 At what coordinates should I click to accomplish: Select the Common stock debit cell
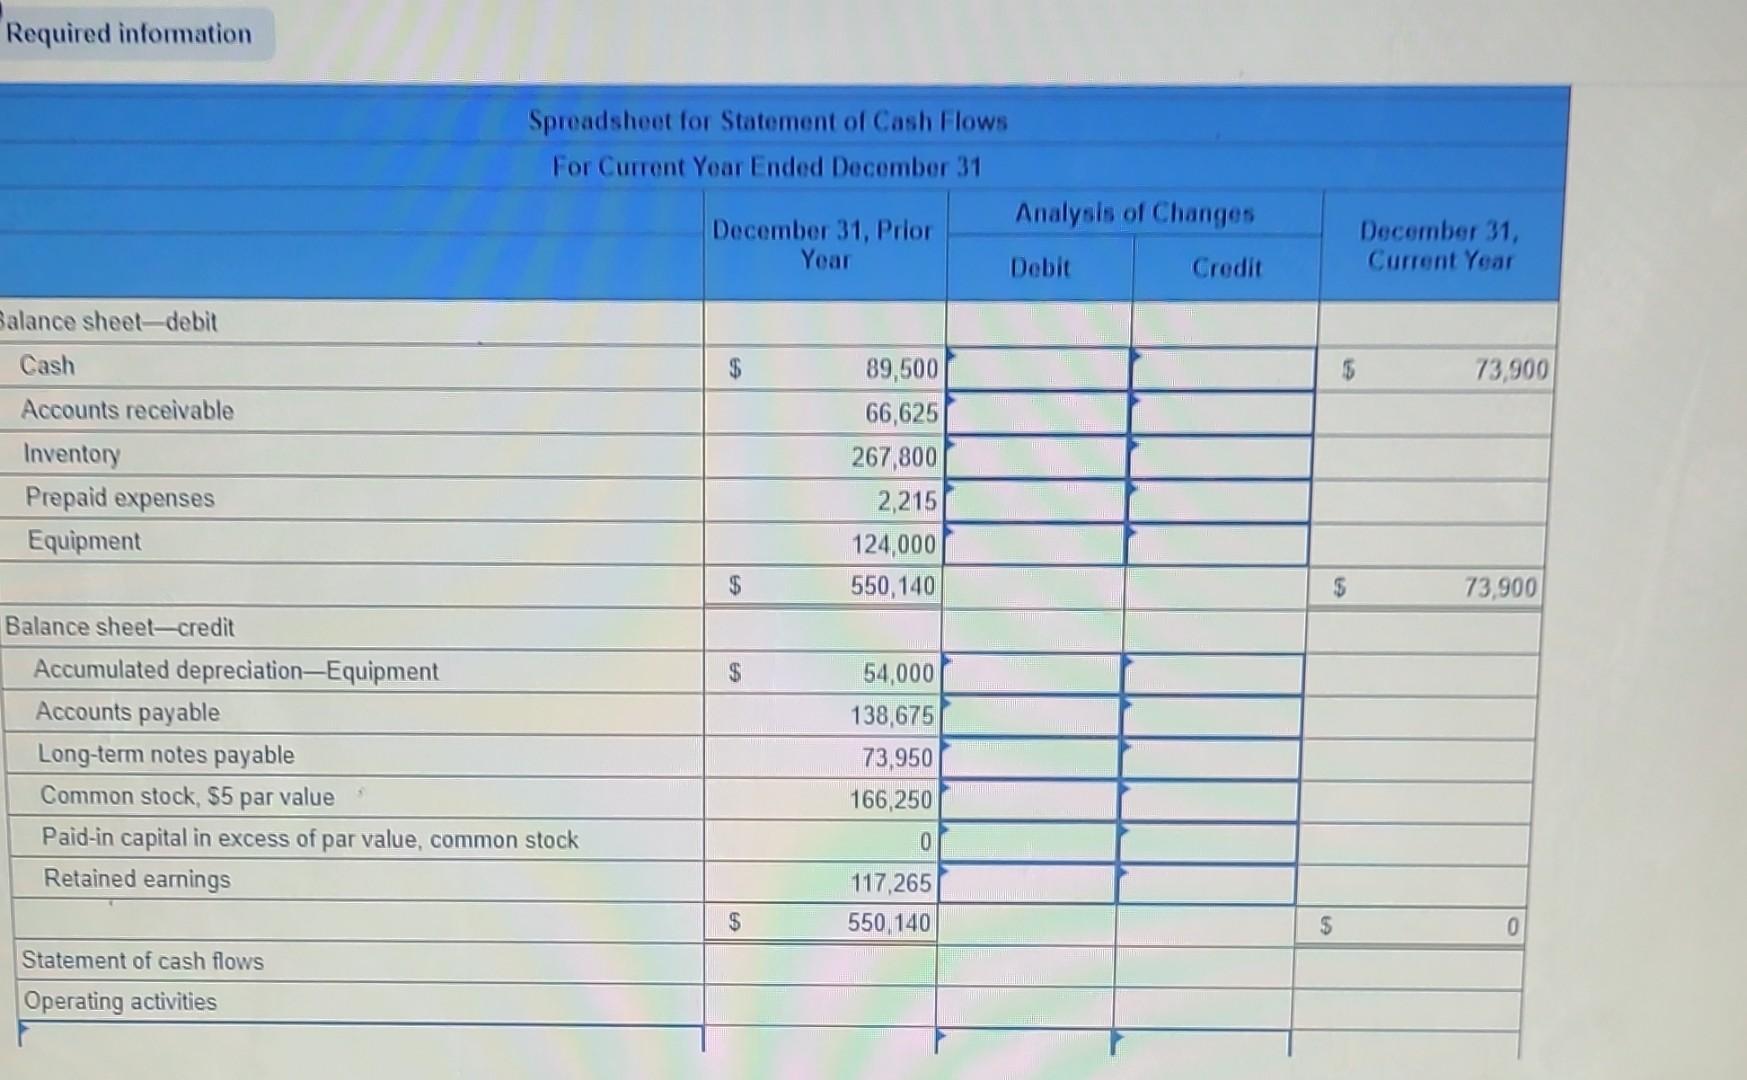(1029, 801)
